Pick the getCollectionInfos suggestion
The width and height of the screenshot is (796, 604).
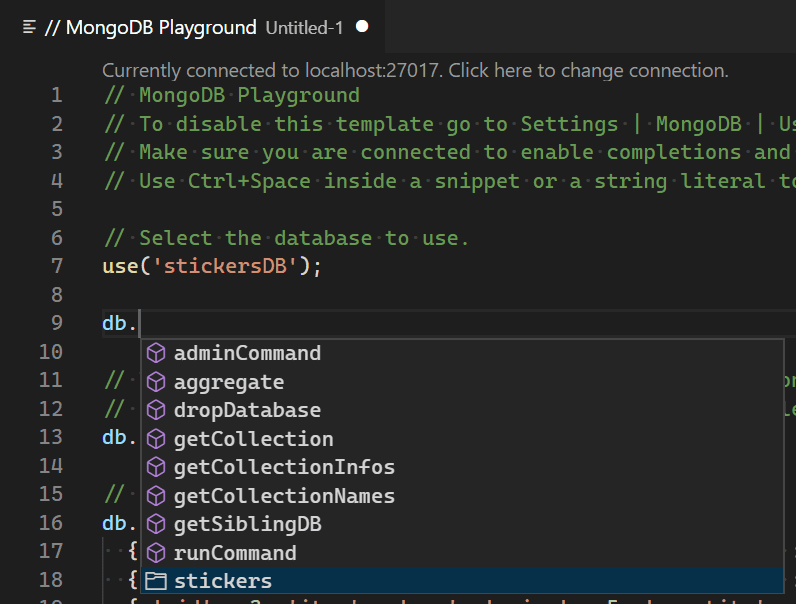[284, 467]
